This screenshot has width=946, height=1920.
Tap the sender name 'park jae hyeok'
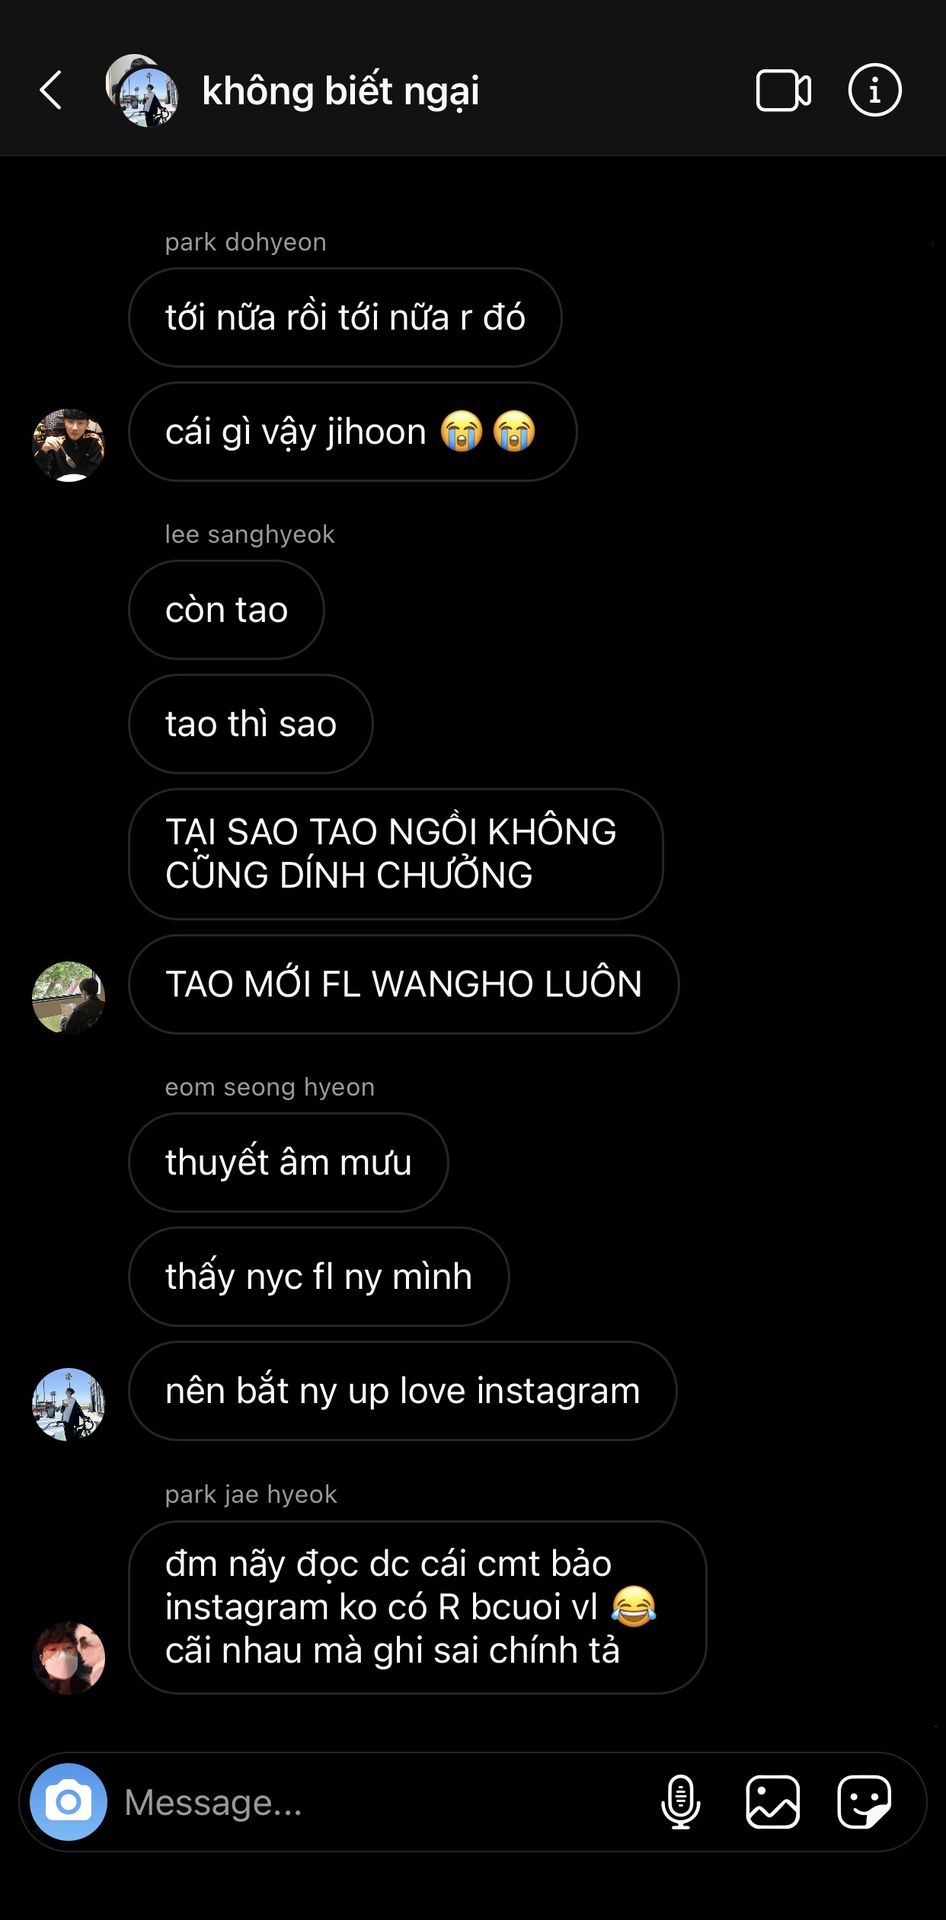coord(251,1494)
